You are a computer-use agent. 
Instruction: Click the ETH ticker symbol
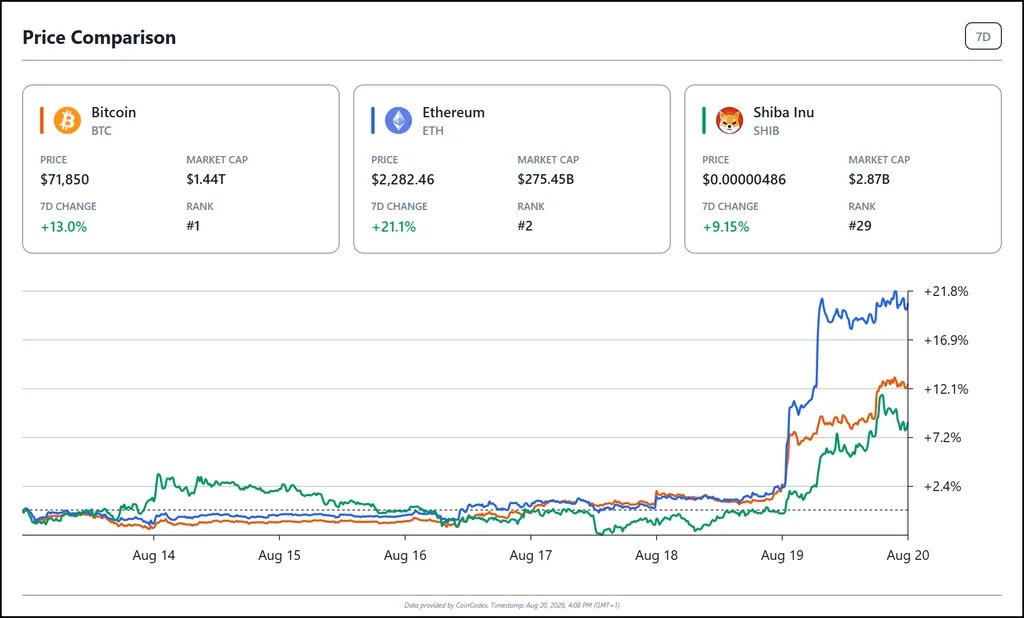[x=432, y=131]
